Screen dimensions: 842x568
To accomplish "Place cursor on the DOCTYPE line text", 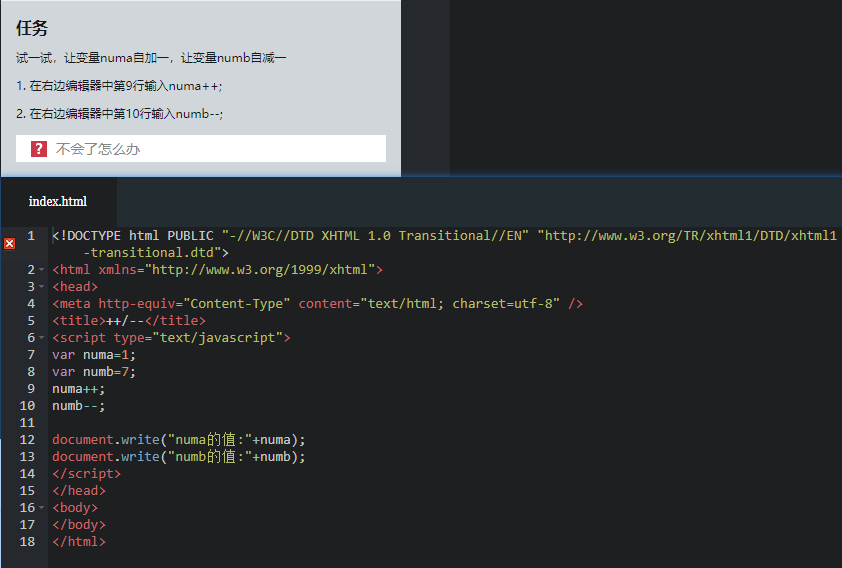I will click(444, 236).
